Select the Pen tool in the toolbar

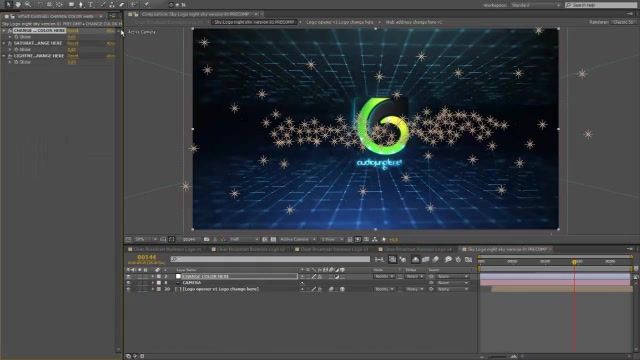(x=81, y=4)
